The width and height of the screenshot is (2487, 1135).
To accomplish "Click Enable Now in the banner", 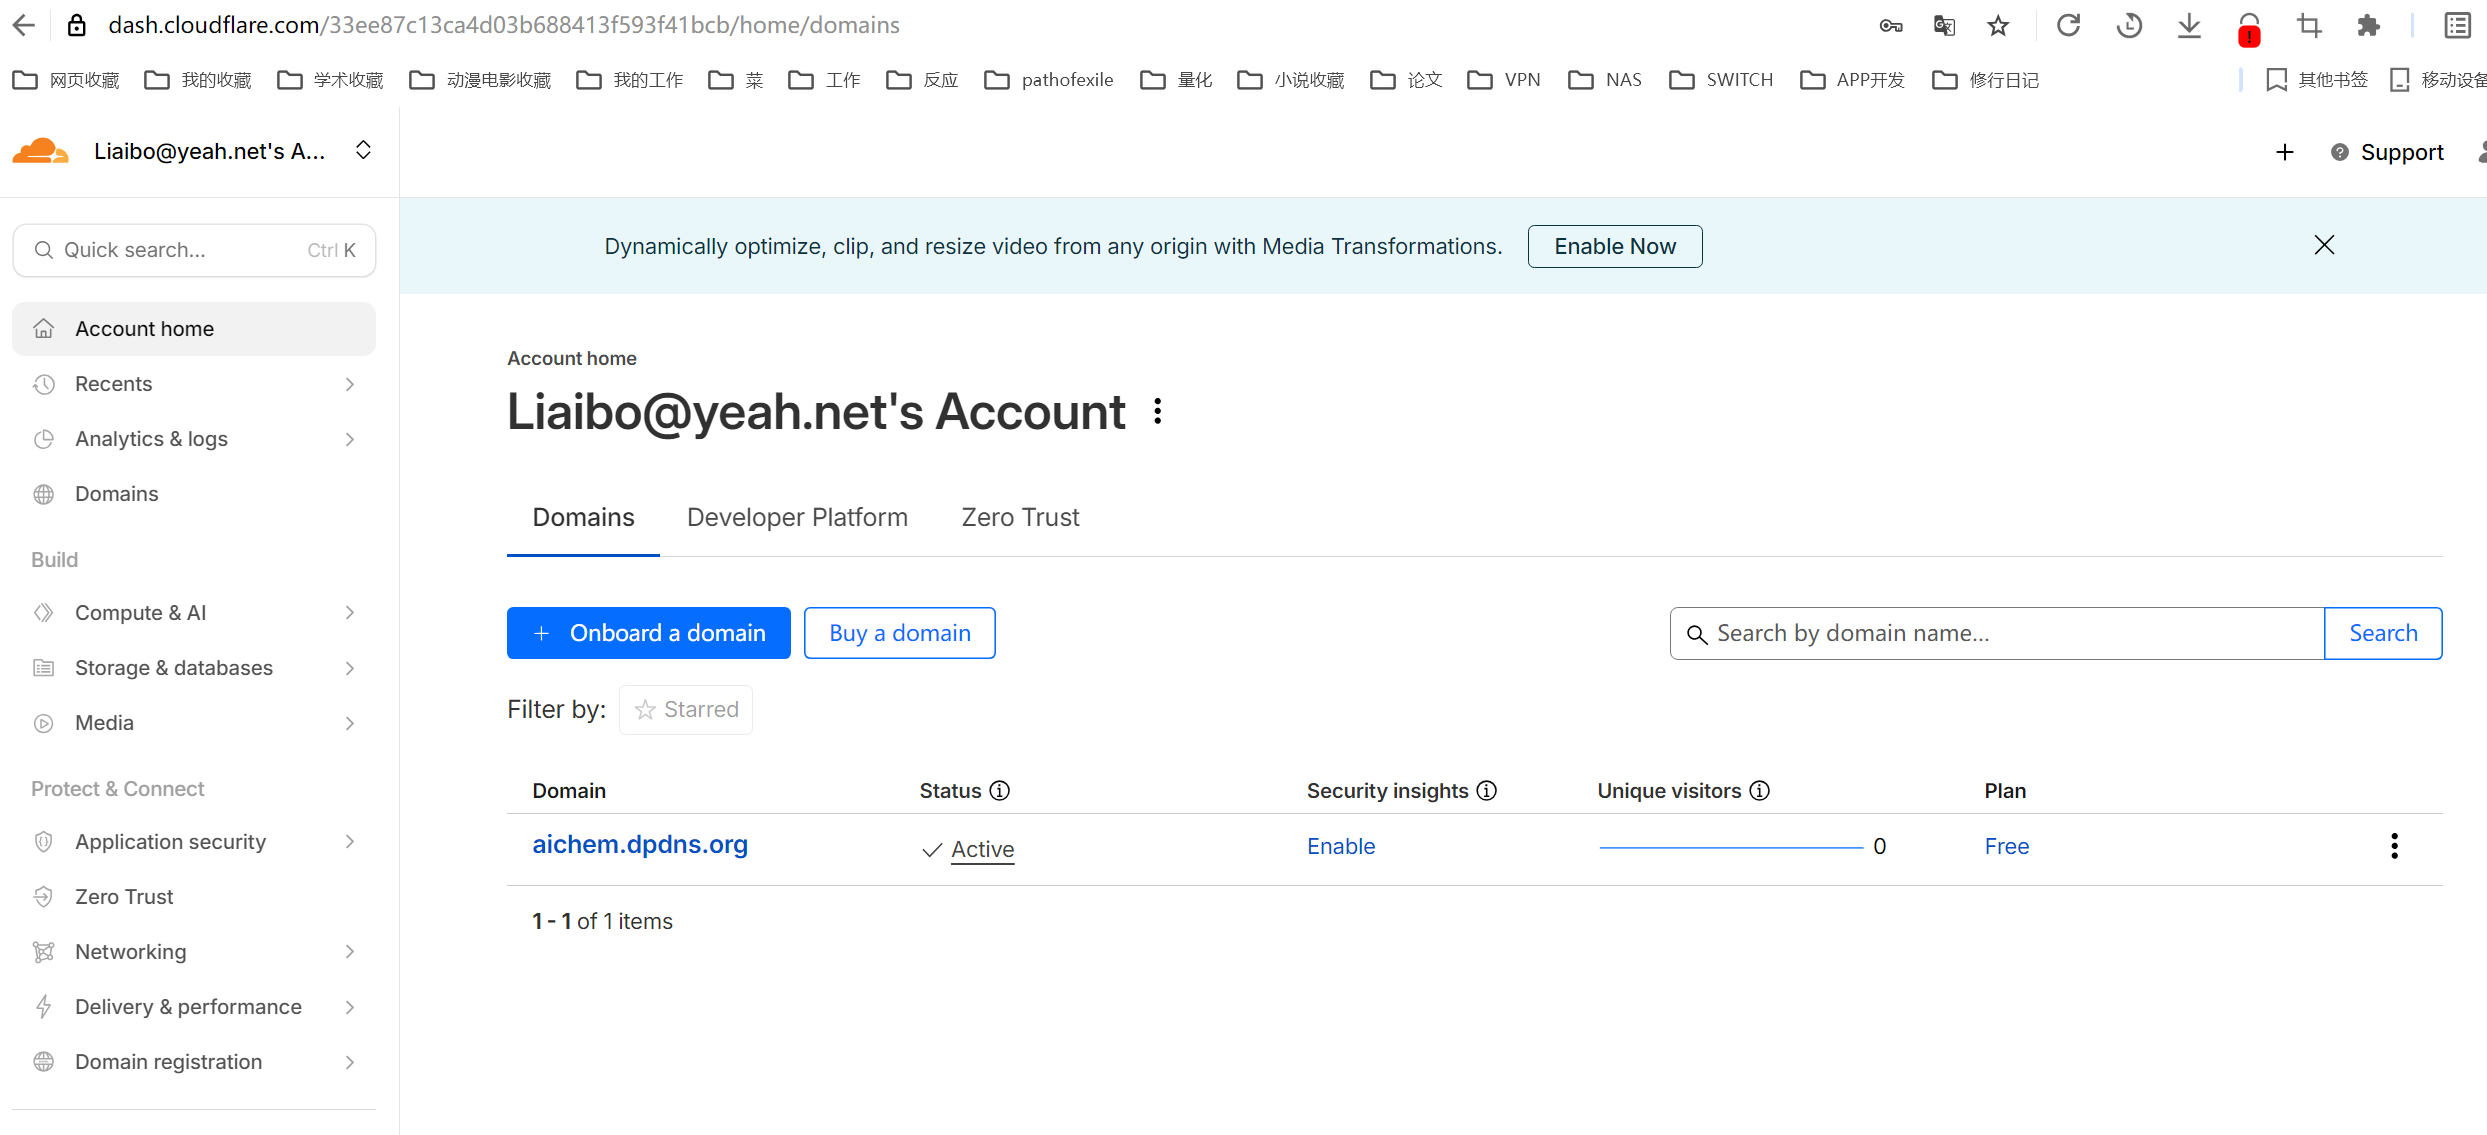I will pyautogui.click(x=1615, y=246).
